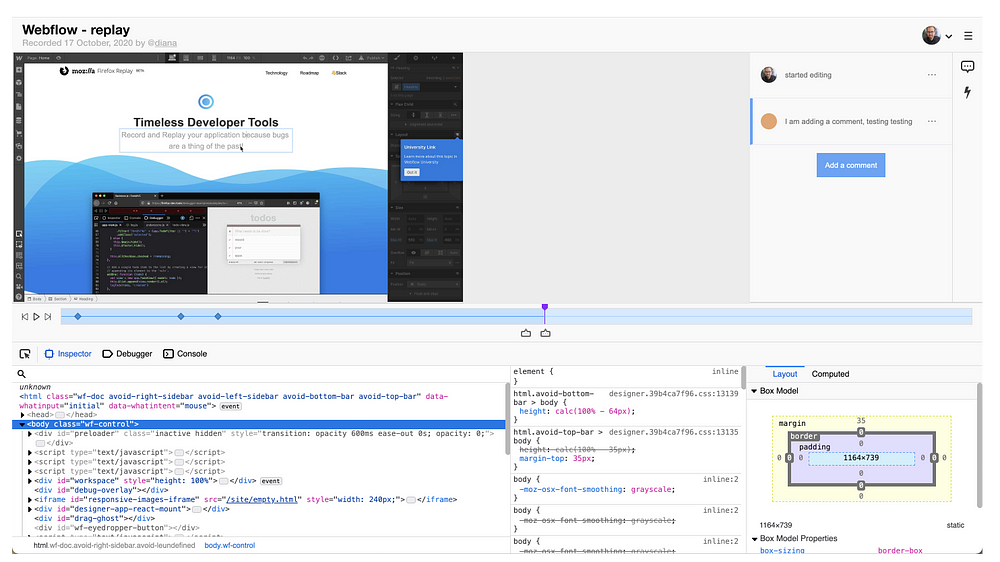
Task: Switch to the Computed tab
Action: 830,374
